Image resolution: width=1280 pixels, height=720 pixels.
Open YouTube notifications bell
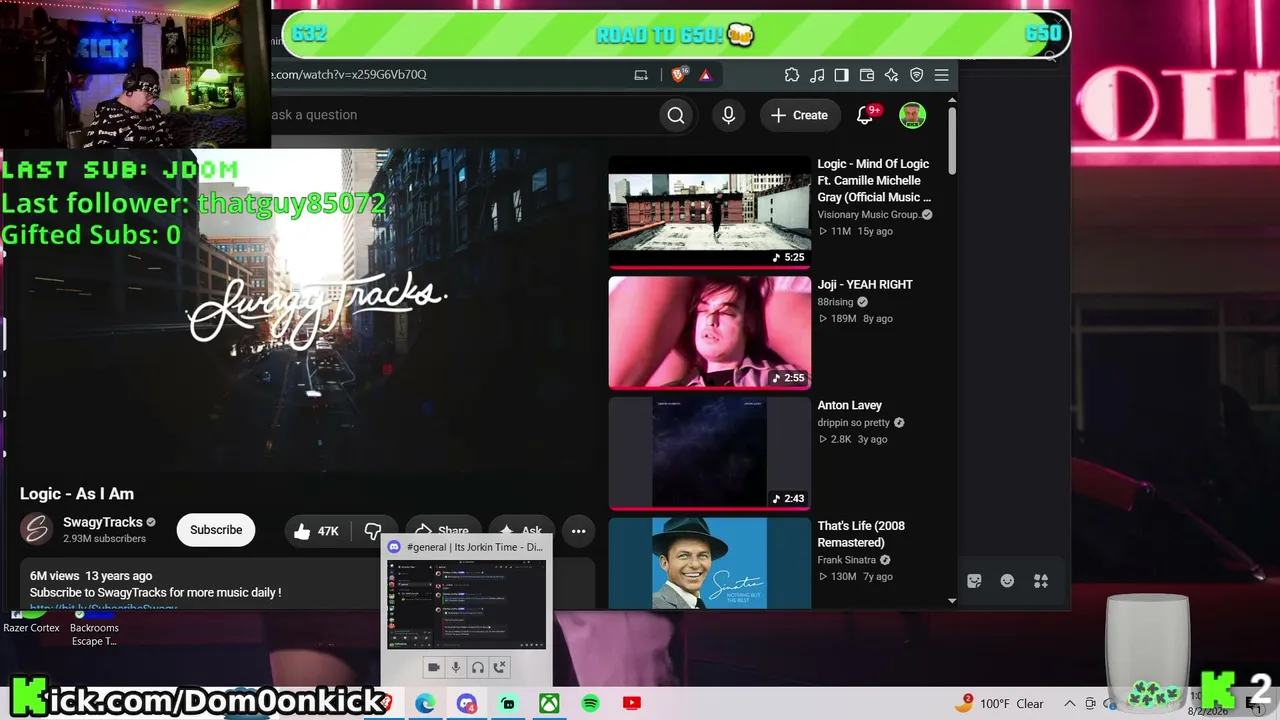pyautogui.click(x=865, y=115)
